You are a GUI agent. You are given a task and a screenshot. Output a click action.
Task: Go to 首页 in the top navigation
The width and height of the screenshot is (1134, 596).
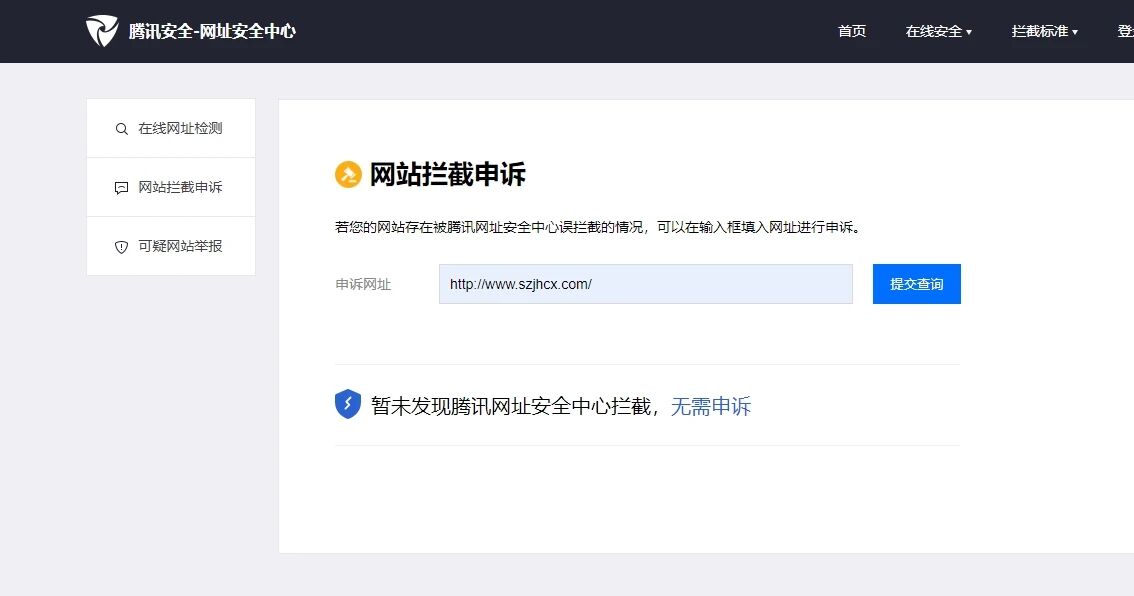coord(852,31)
